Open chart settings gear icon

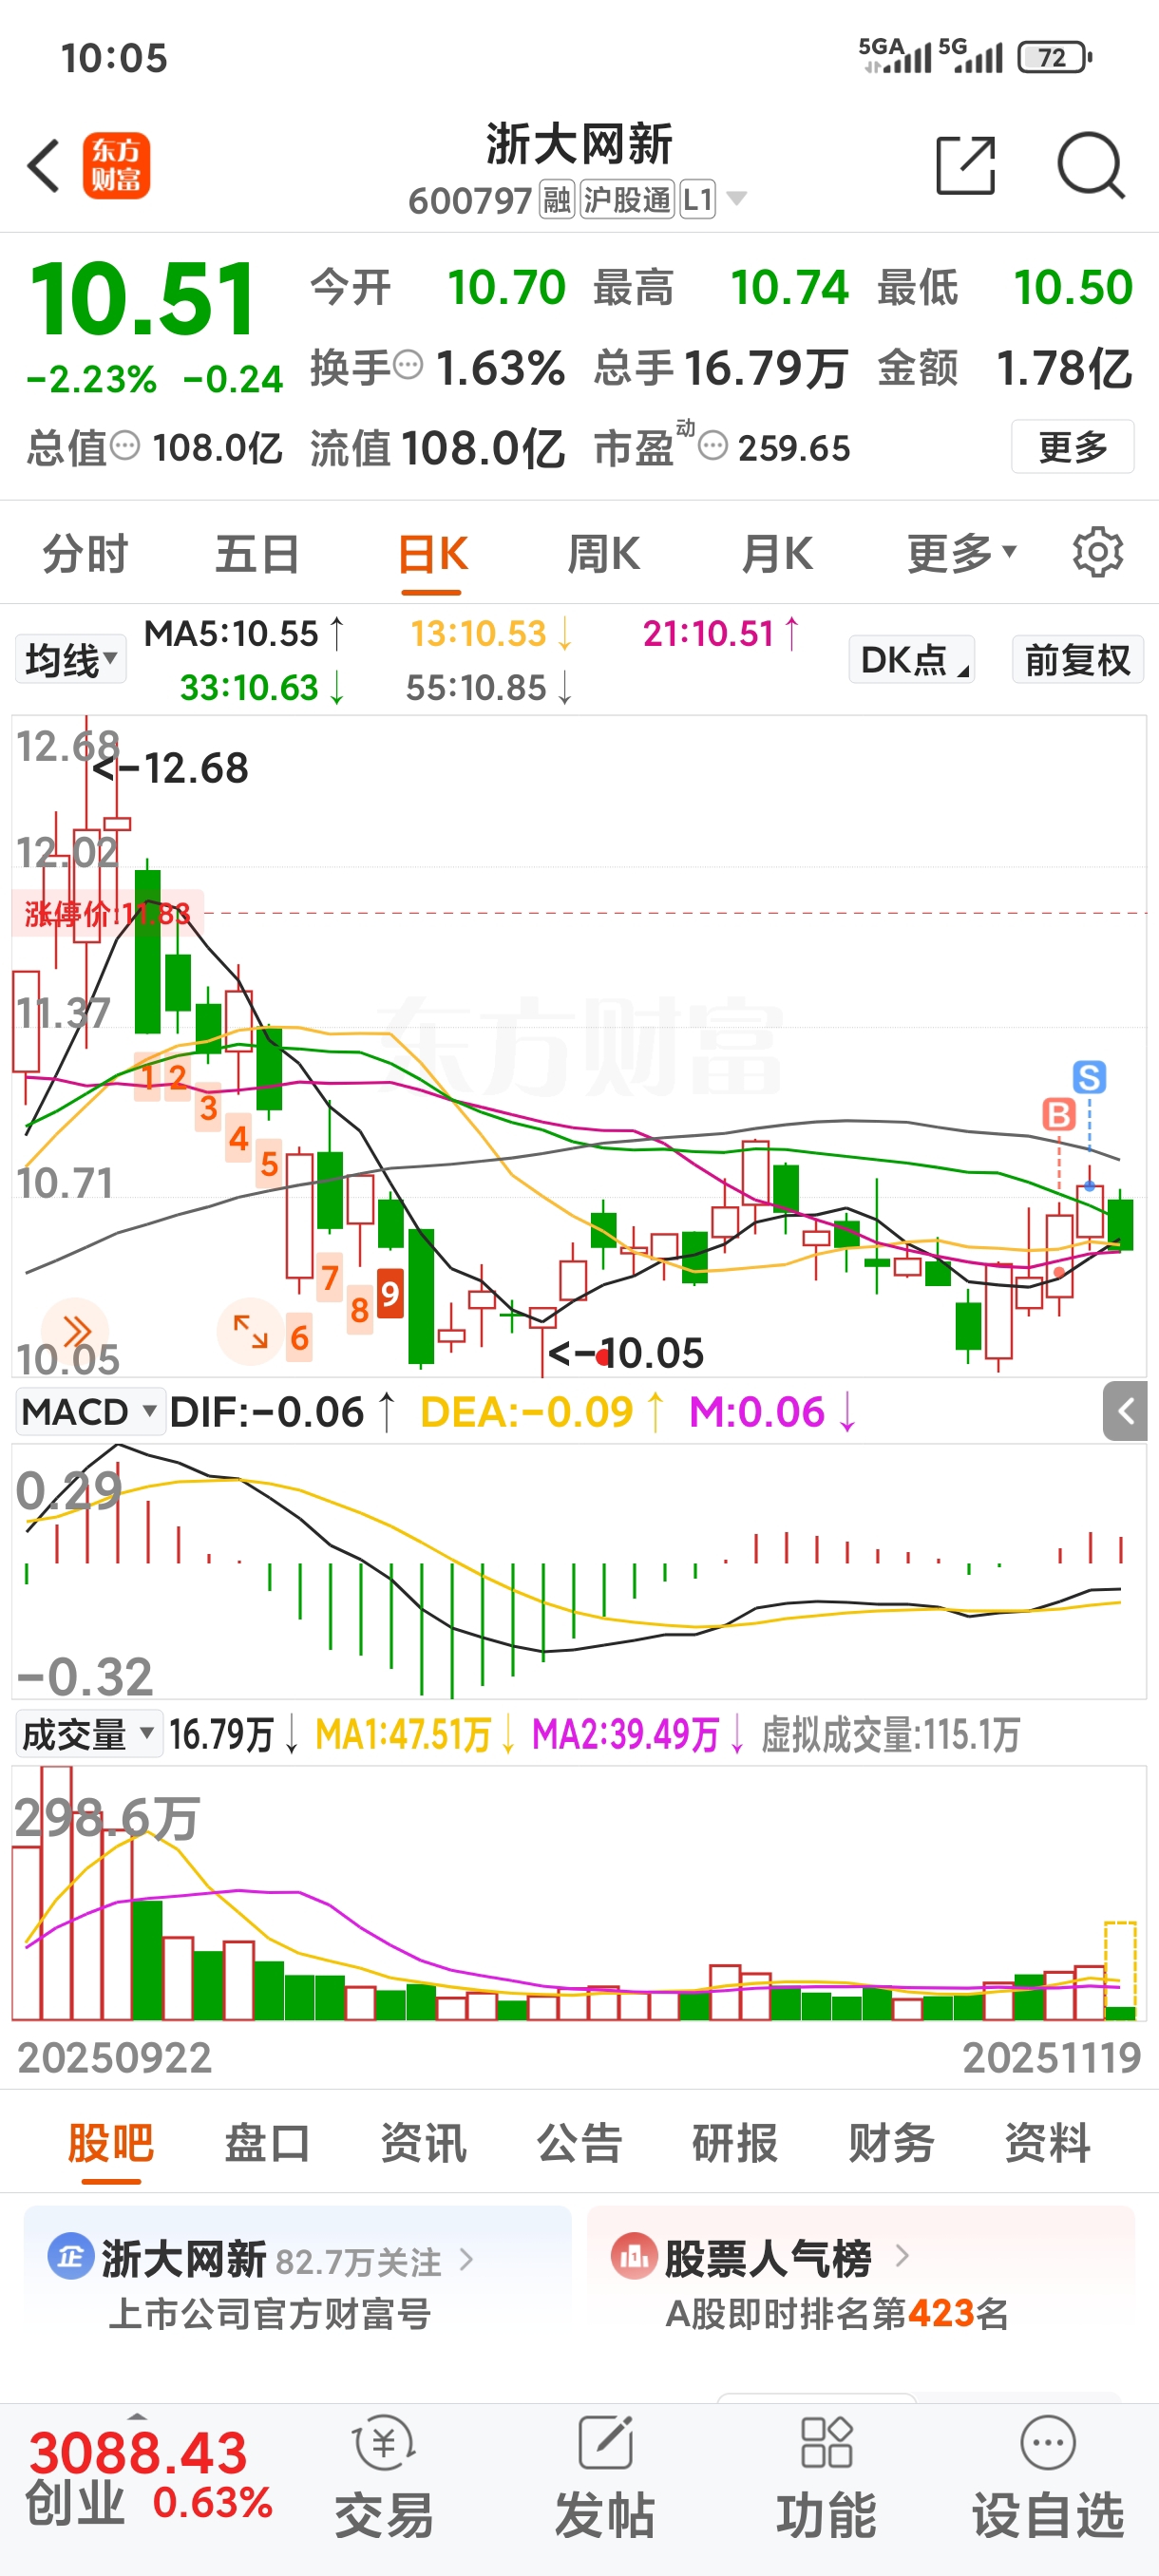(1097, 552)
